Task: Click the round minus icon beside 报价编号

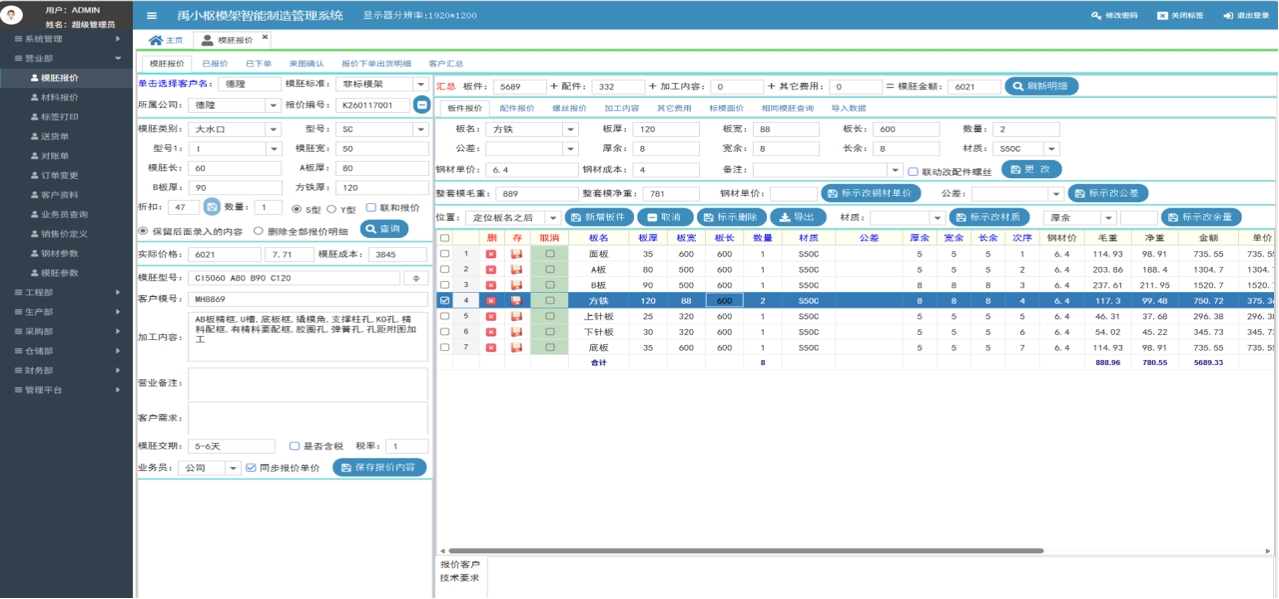Action: pyautogui.click(x=422, y=104)
